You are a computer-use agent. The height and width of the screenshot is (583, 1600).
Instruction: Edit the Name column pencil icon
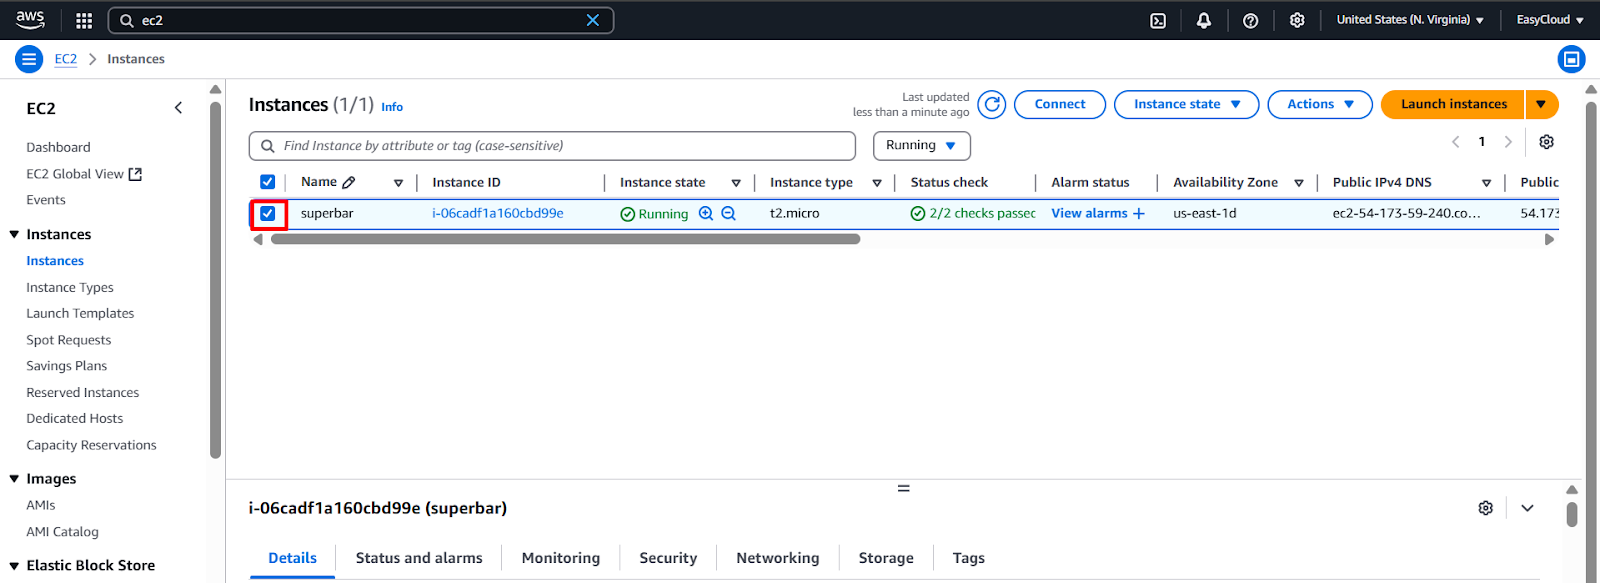click(x=349, y=183)
